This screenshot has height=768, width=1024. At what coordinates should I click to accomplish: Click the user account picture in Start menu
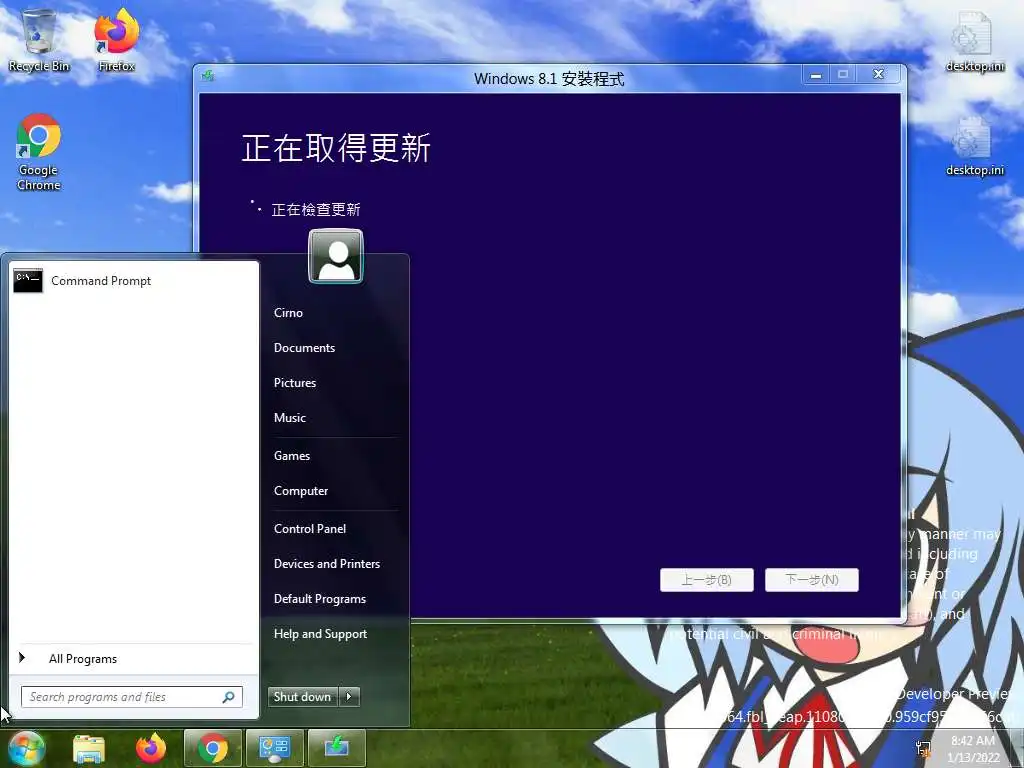[336, 256]
